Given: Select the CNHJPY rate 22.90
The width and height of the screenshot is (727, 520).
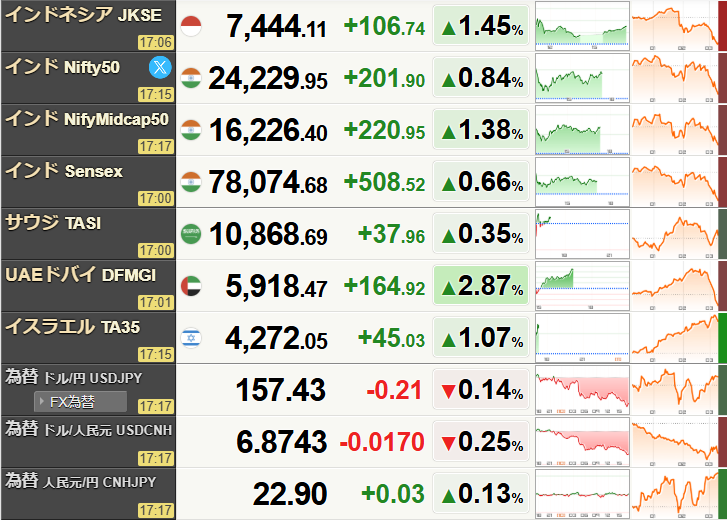Looking at the screenshot, I should point(290,494).
